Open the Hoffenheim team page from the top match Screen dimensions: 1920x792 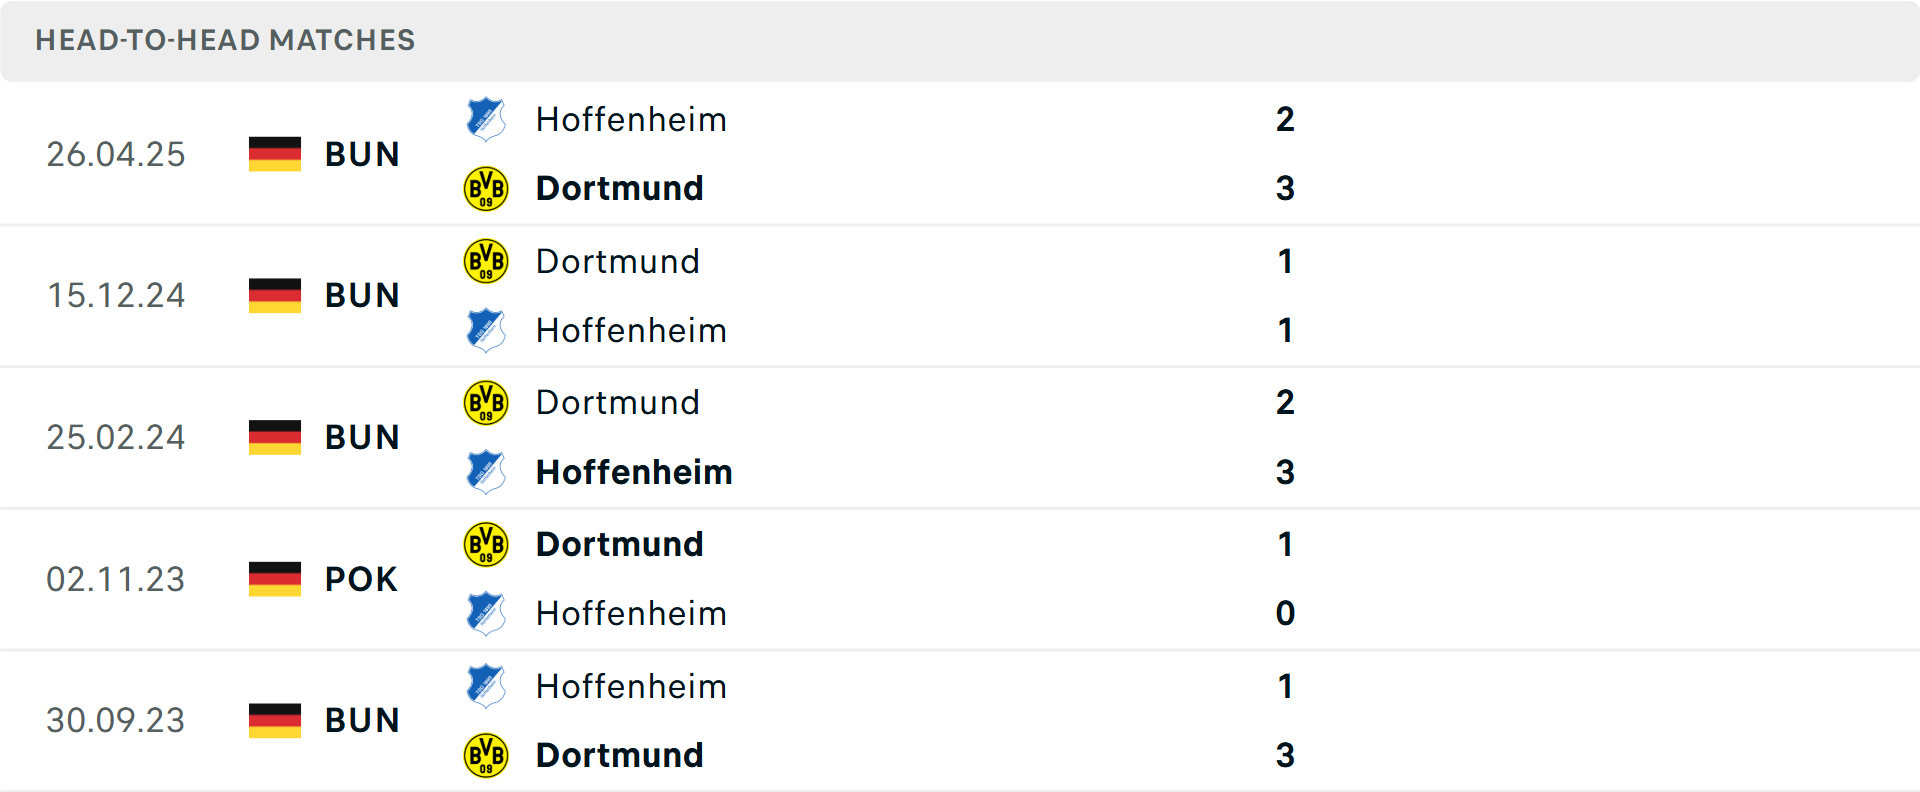coord(631,119)
